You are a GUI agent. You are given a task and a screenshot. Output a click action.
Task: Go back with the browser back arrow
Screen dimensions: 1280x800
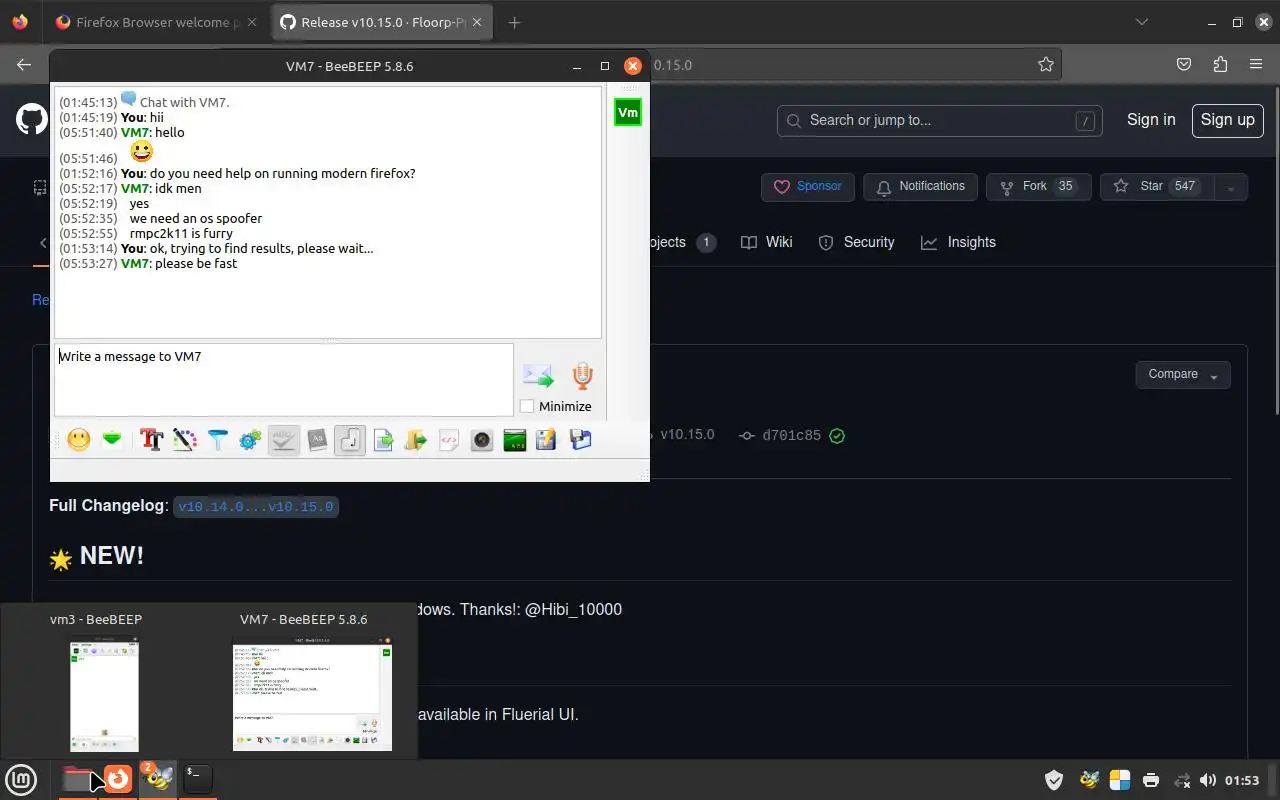24,64
